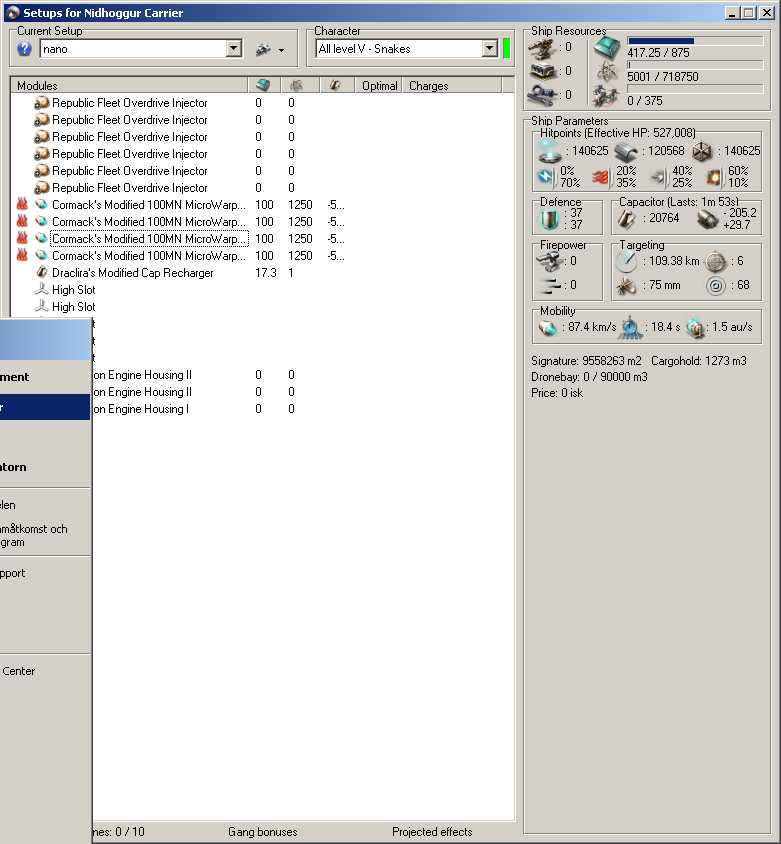
Task: Click the sensor strength icon showing 68
Action: point(716,285)
